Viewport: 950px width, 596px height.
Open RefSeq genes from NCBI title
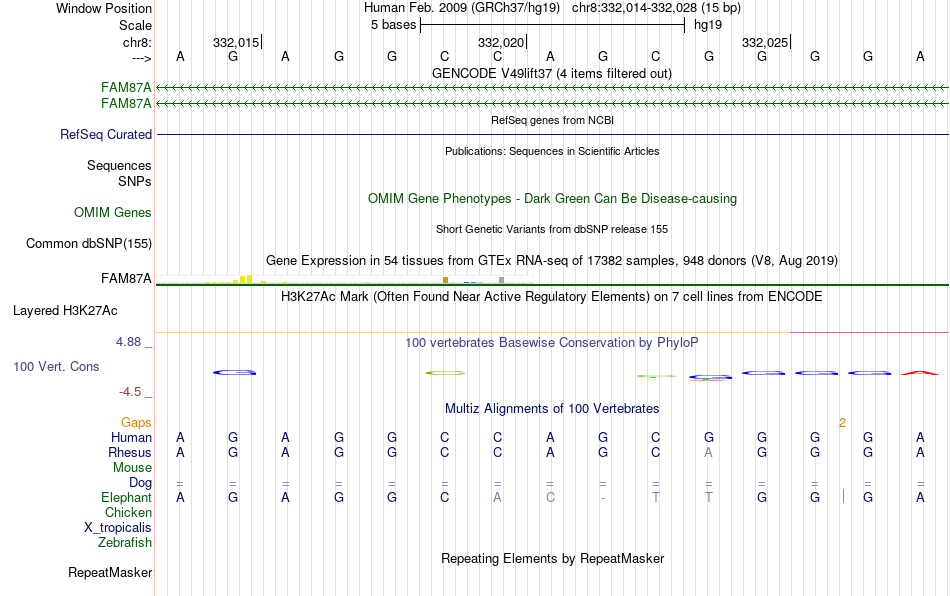tap(552, 120)
